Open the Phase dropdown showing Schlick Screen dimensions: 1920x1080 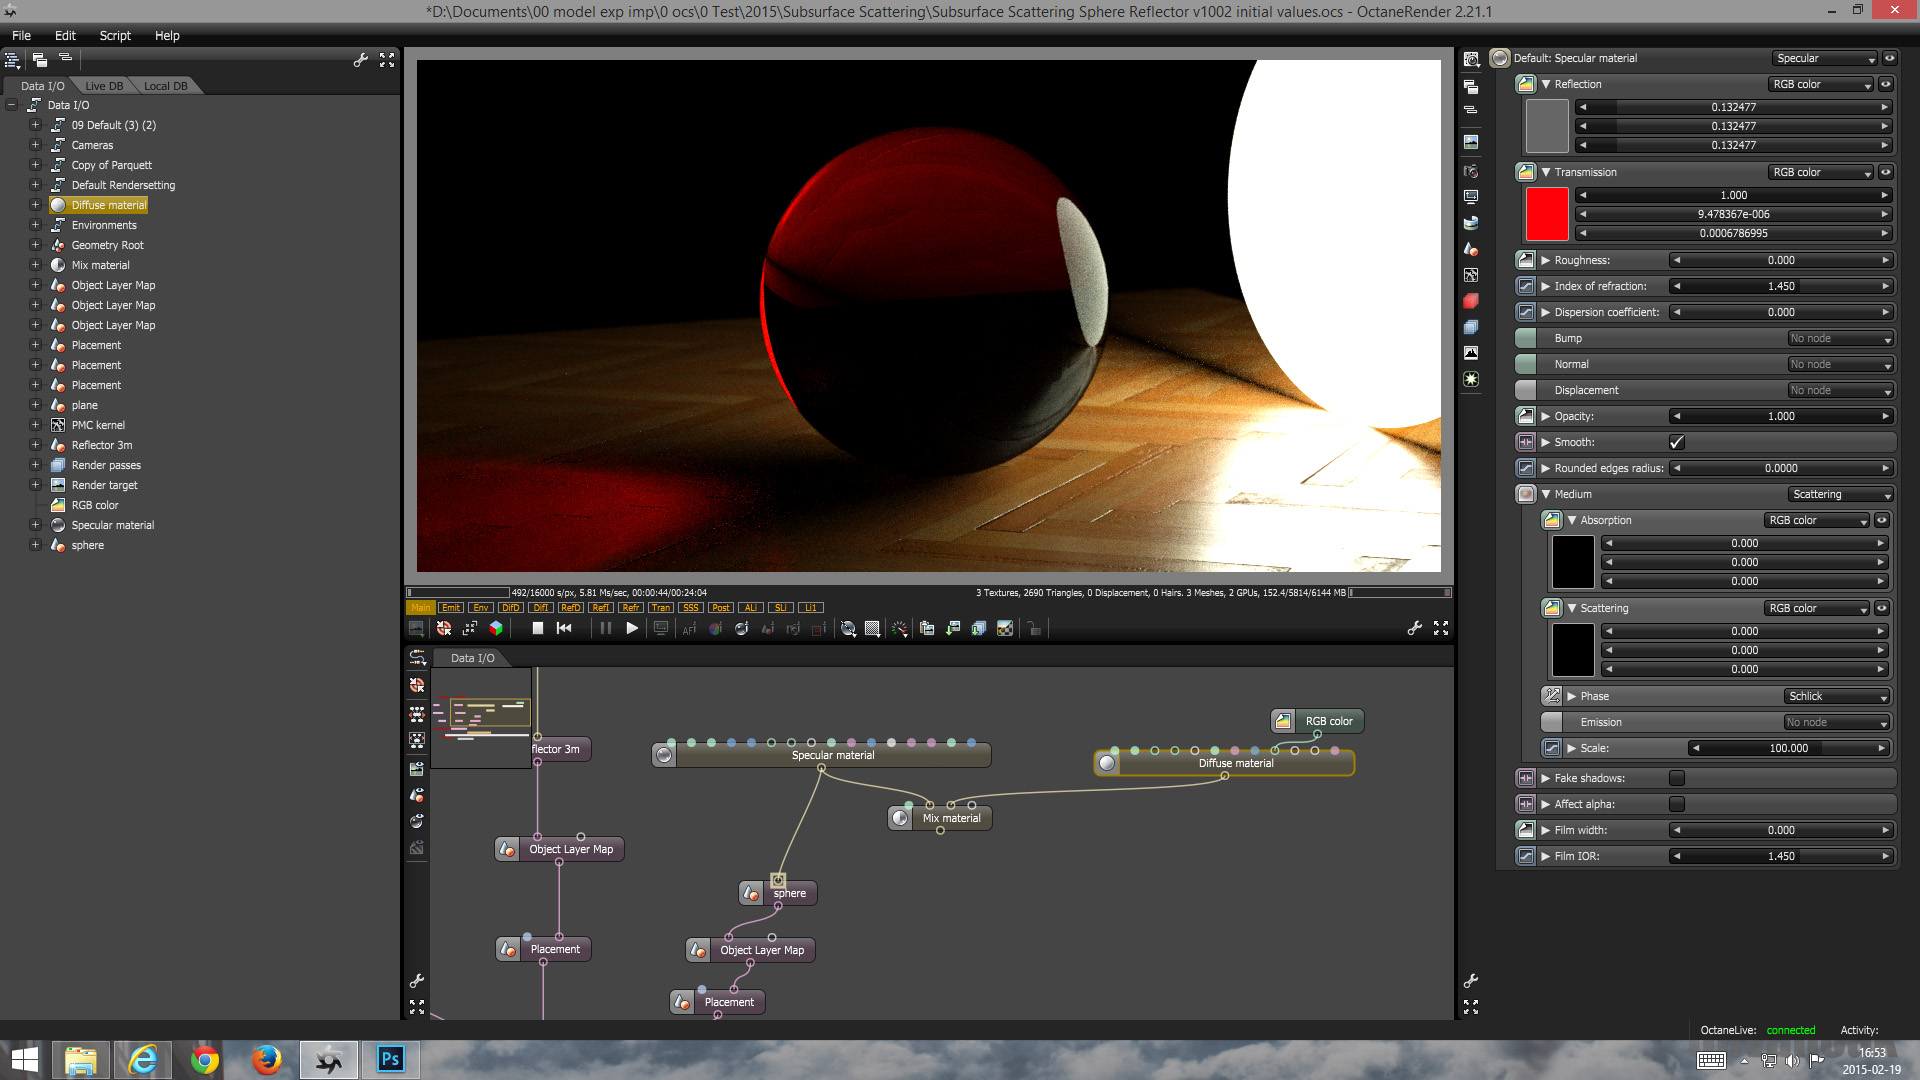pyautogui.click(x=1837, y=696)
